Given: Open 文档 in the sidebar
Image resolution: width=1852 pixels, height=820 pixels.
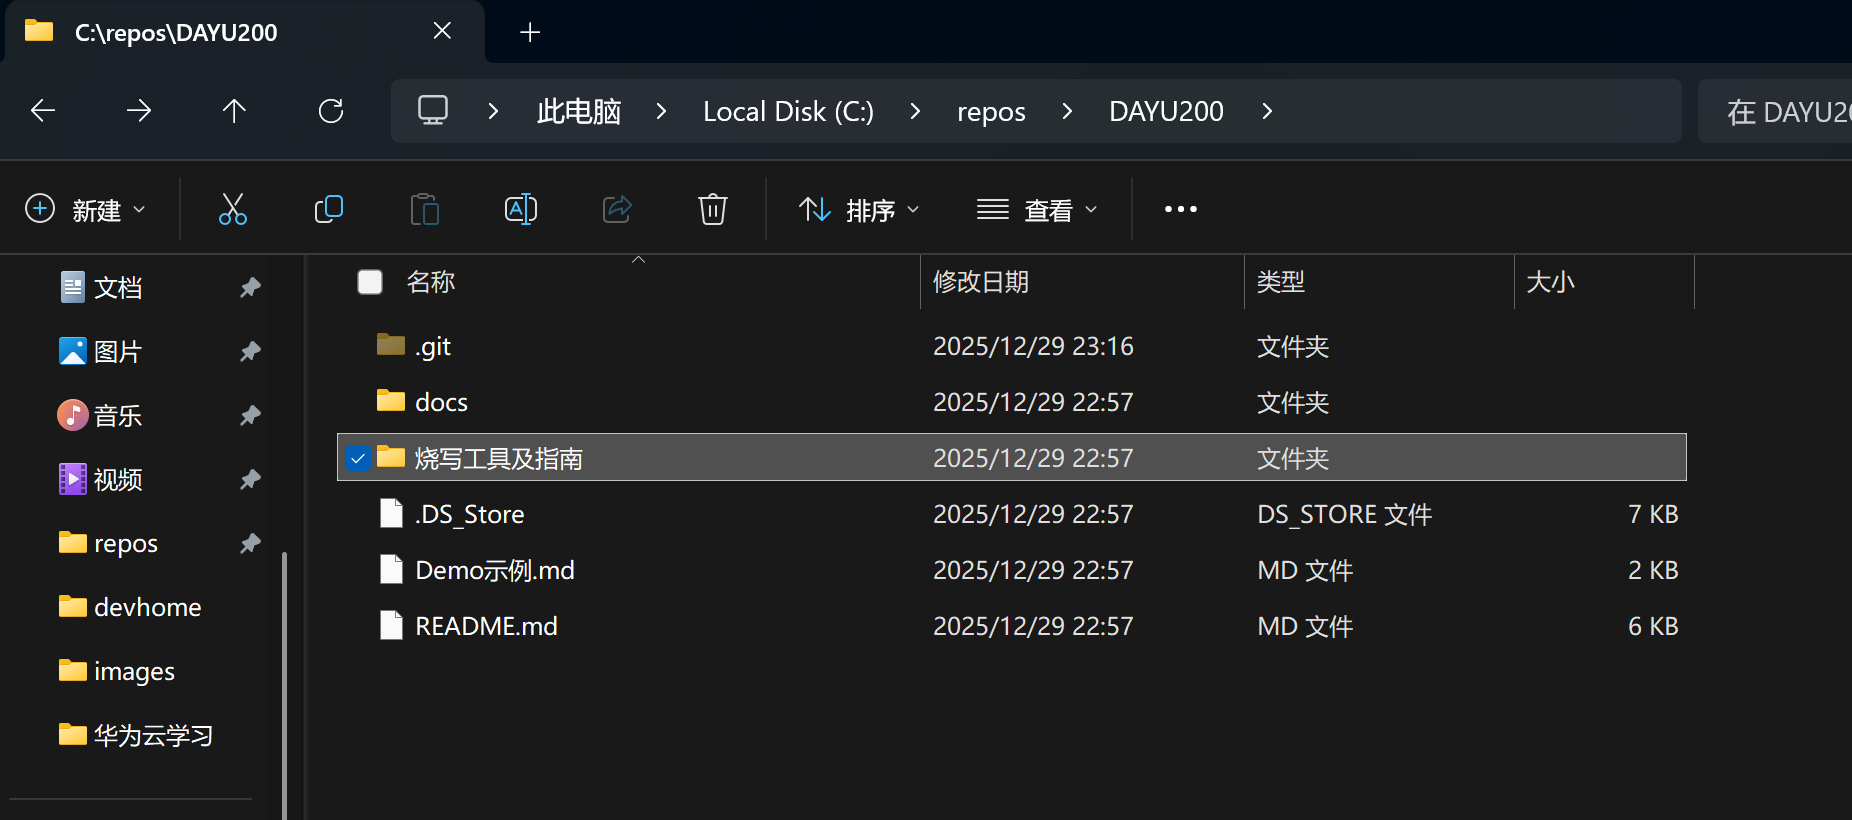Looking at the screenshot, I should point(118,288).
